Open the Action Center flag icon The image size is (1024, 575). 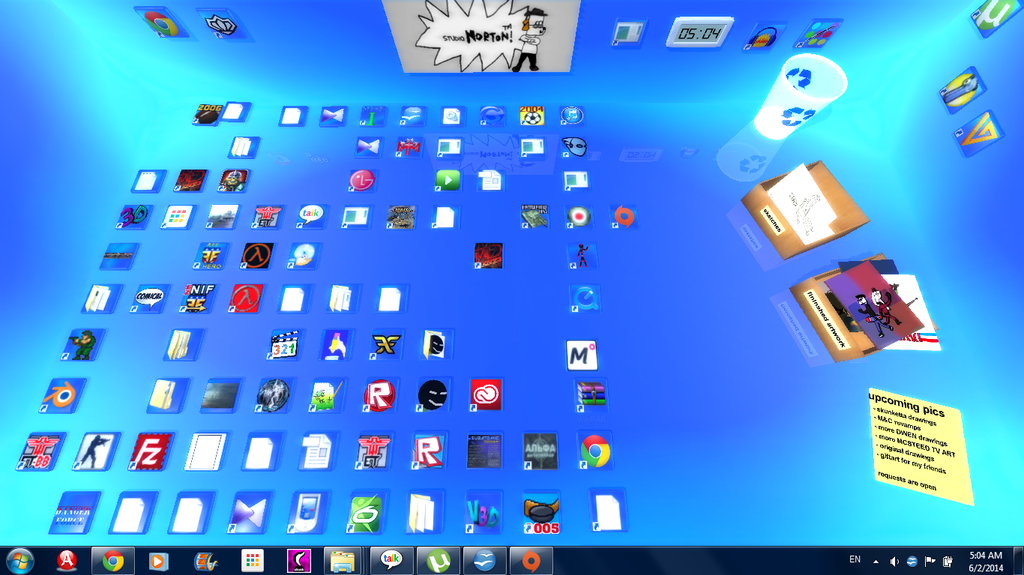tap(930, 561)
